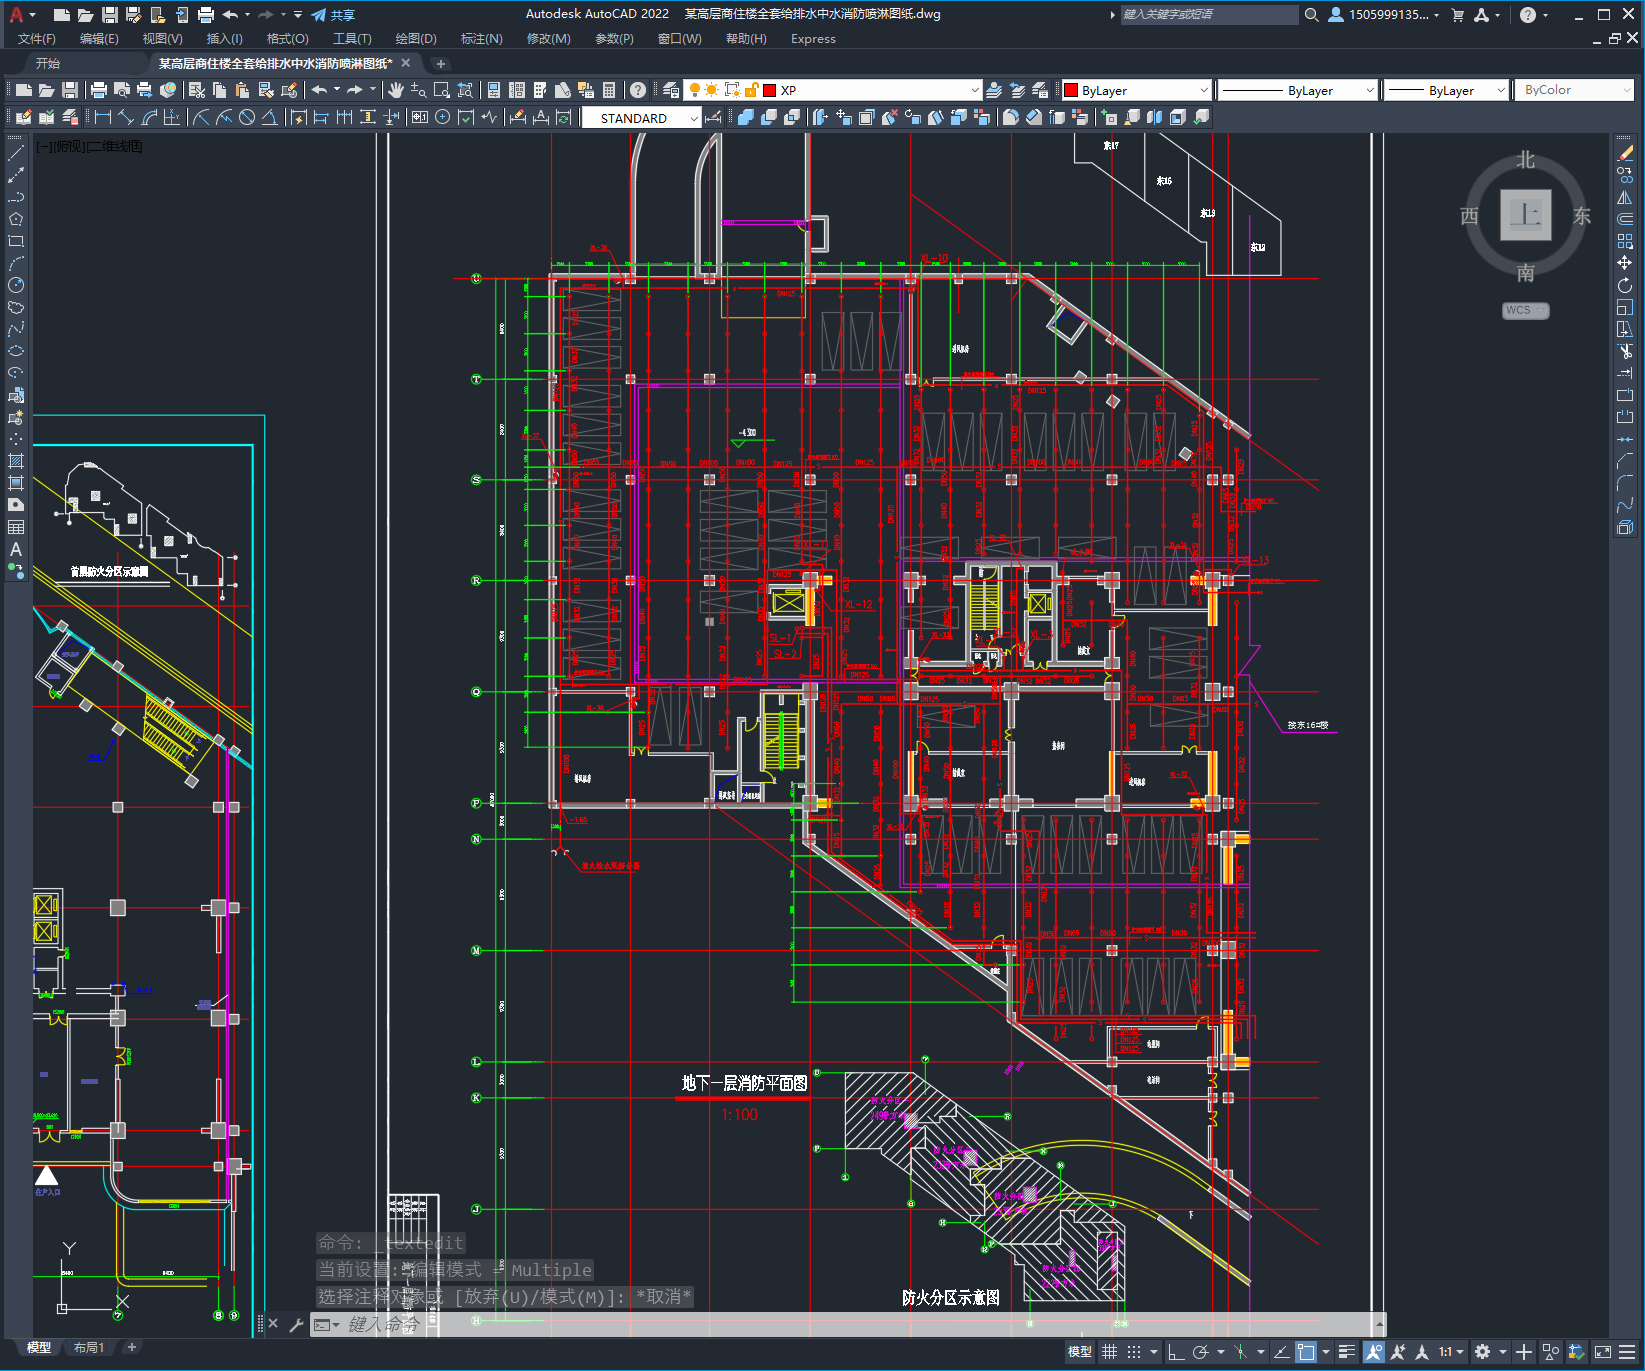Select the Hatch tool in draw toolbar

pos(15,461)
